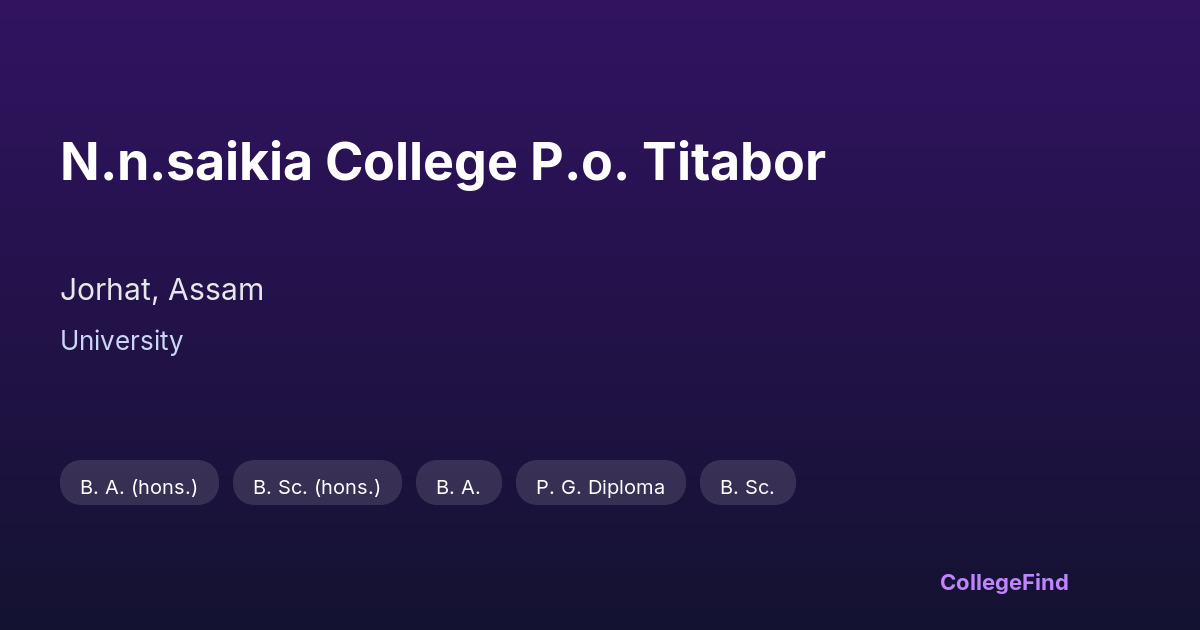
Task: Open the N.n.saikia College P.o. Titabor title
Action: [442, 162]
